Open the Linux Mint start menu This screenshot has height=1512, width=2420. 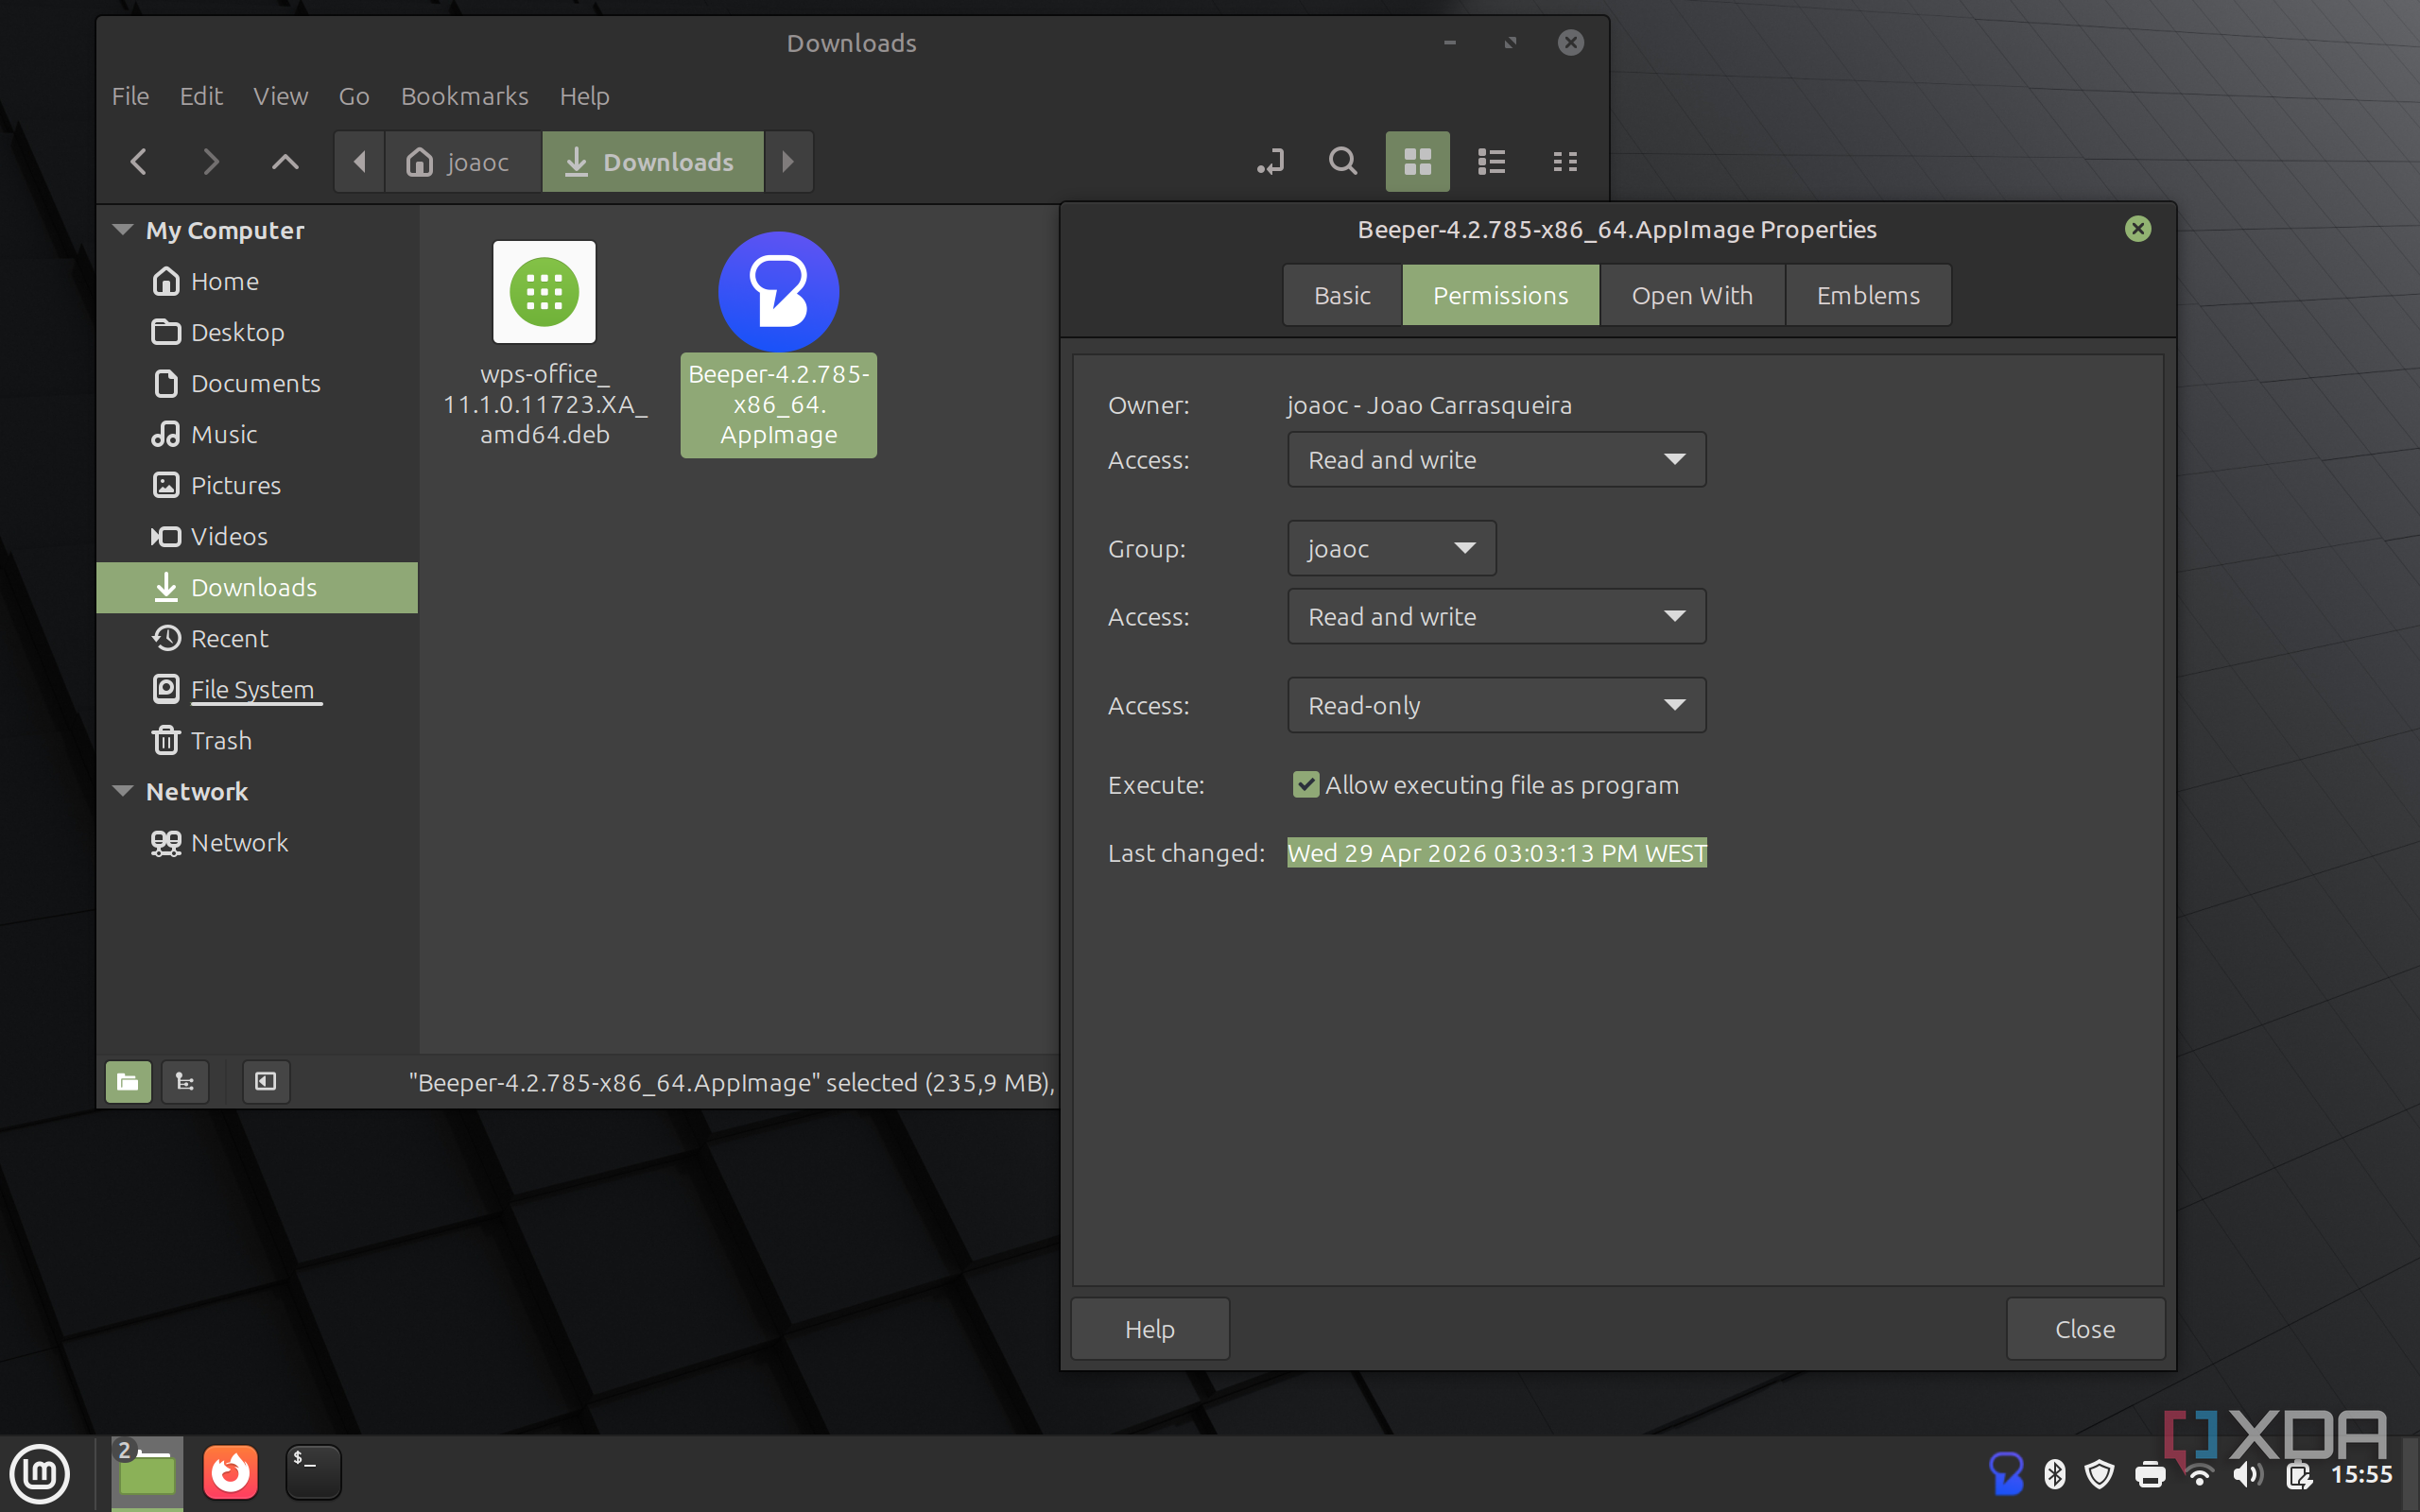[x=40, y=1473]
